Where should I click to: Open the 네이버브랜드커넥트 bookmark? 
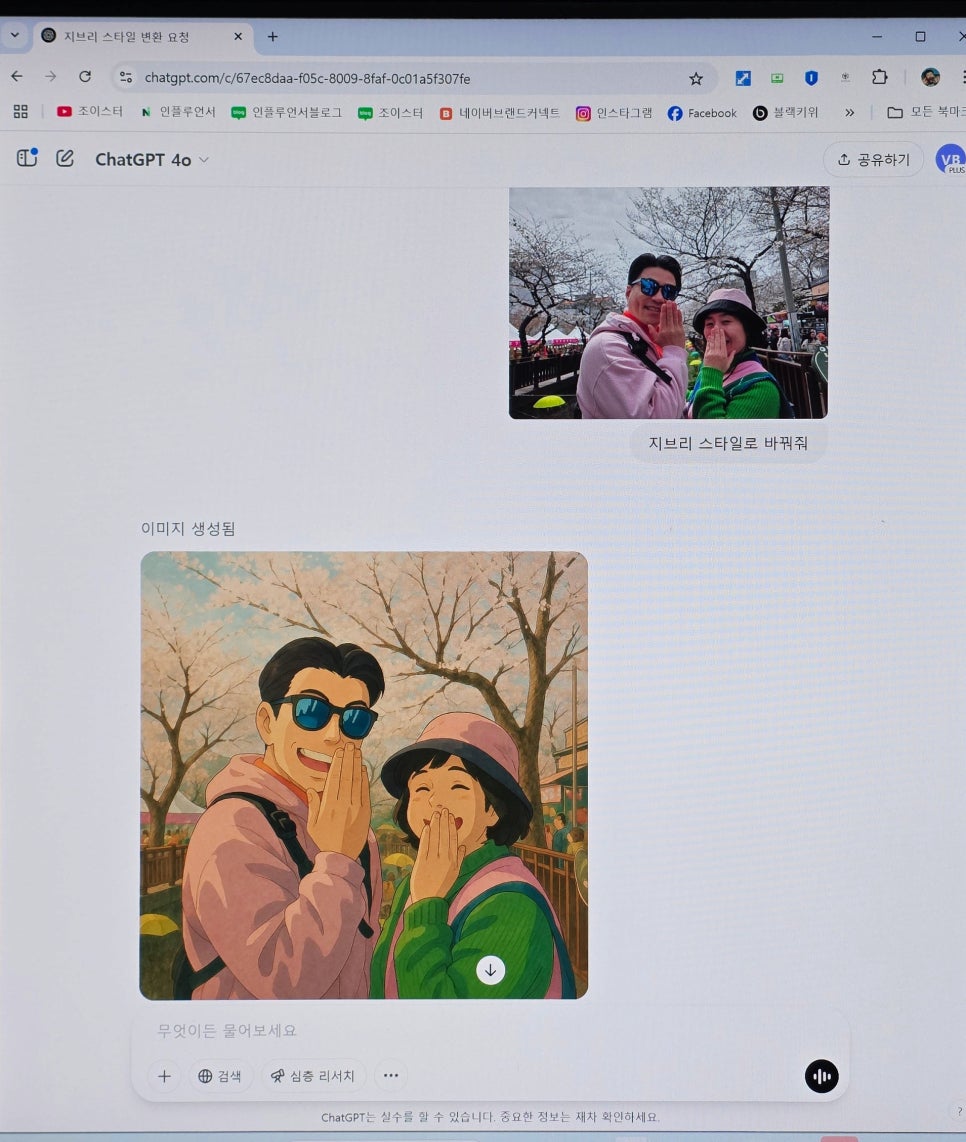[x=500, y=113]
